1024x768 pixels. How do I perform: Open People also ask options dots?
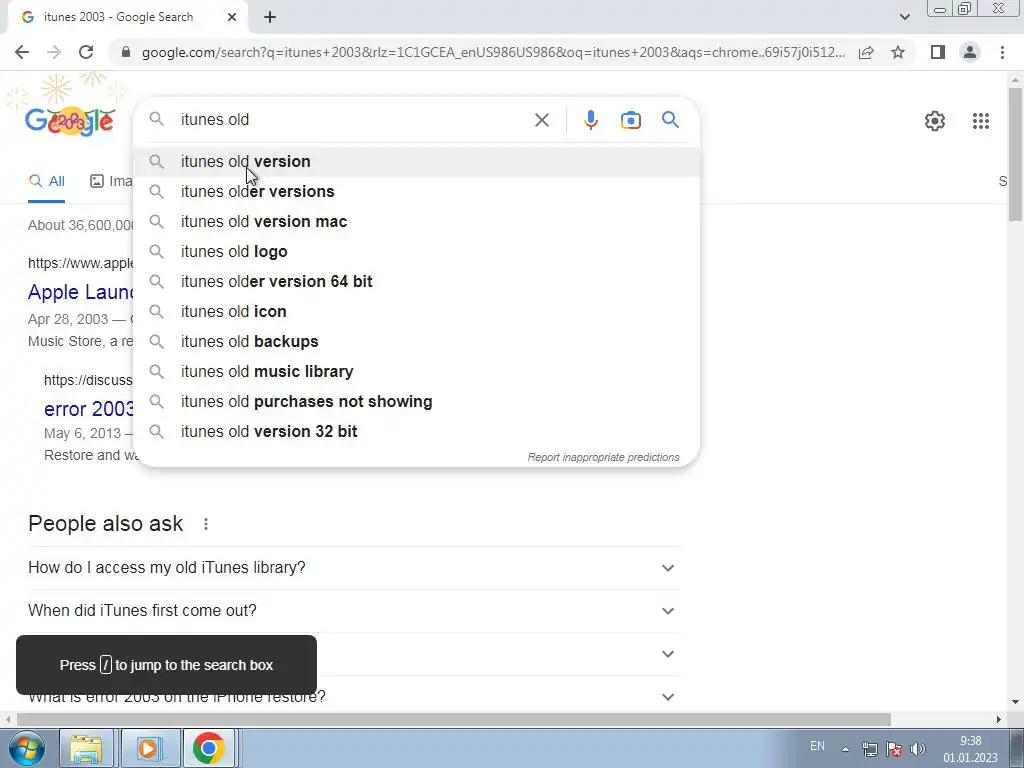(206, 524)
